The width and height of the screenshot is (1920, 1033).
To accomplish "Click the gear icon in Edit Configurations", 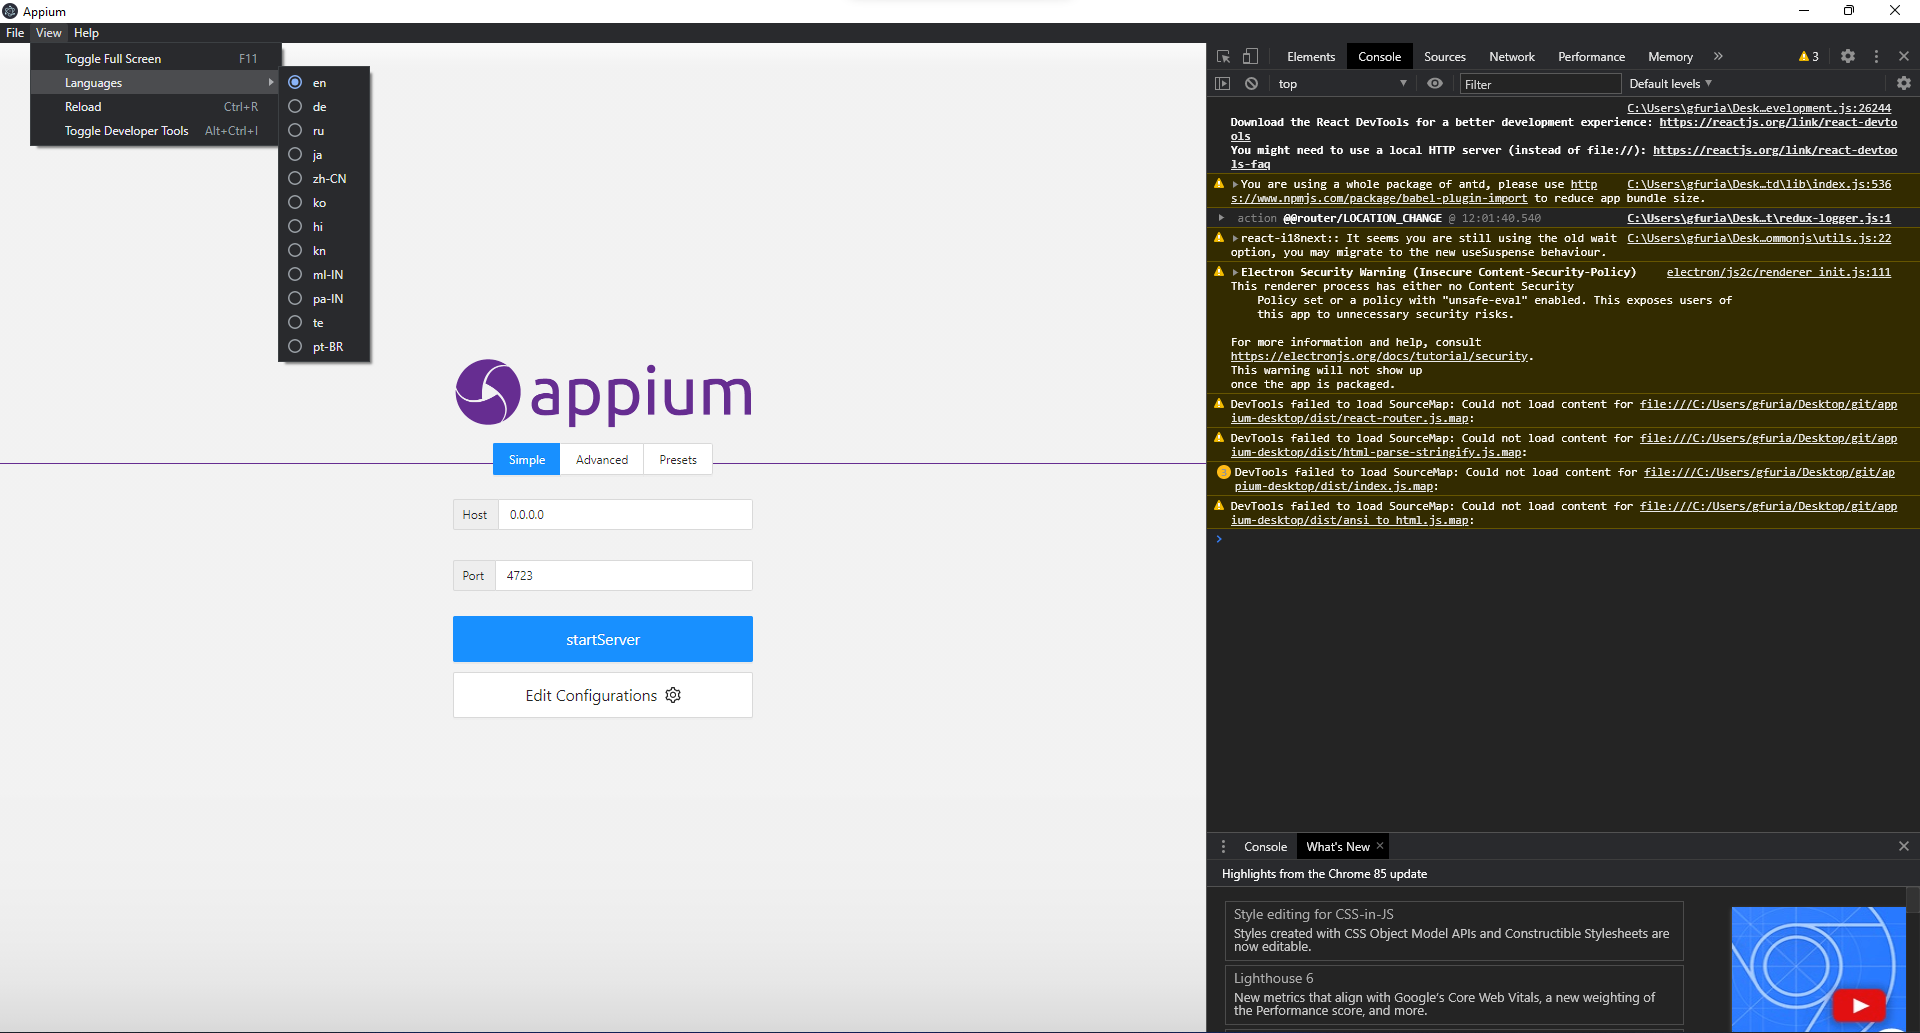I will click(673, 695).
